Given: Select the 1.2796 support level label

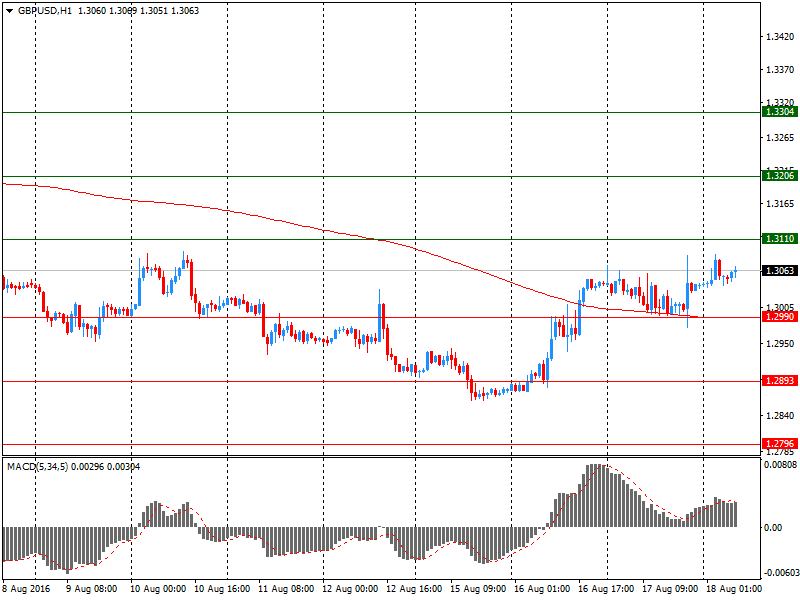Looking at the screenshot, I should click(780, 443).
